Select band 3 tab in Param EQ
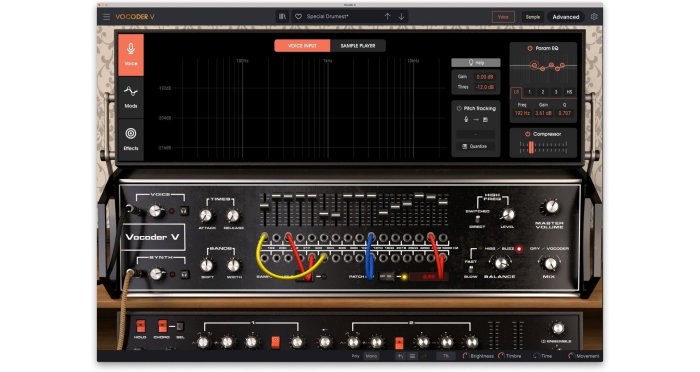700x372 pixels. (x=556, y=92)
